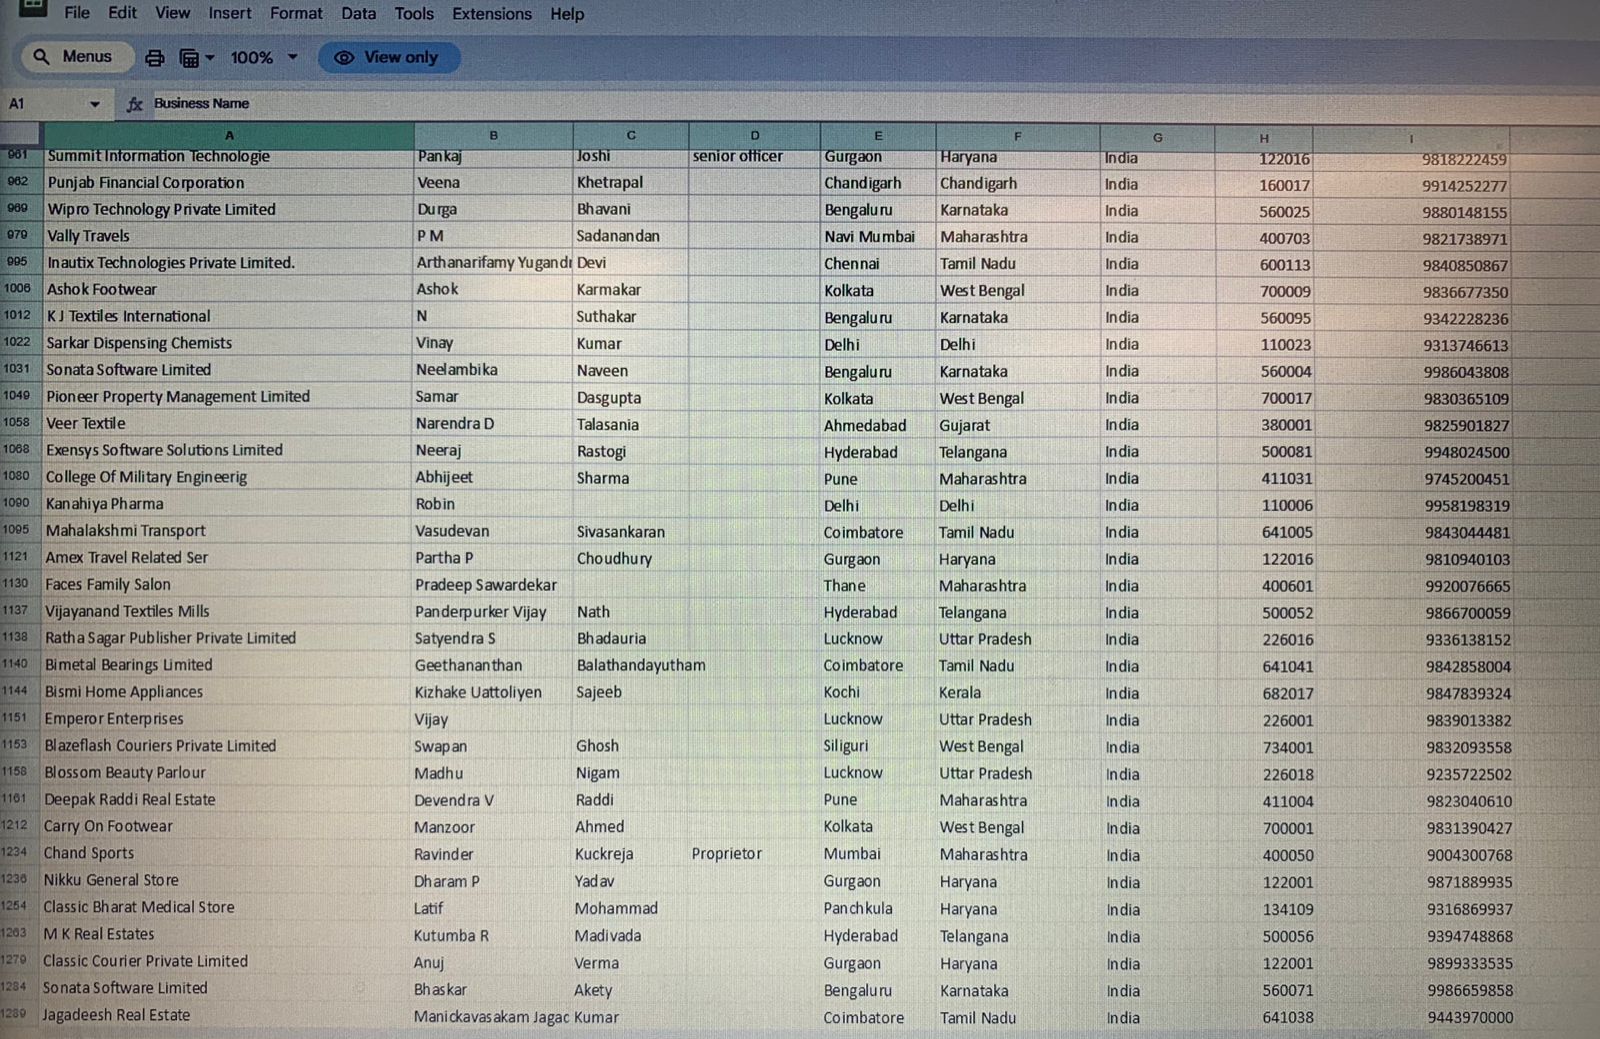1600x1039 pixels.
Task: Click cell Vally Travels
Action: 88,236
